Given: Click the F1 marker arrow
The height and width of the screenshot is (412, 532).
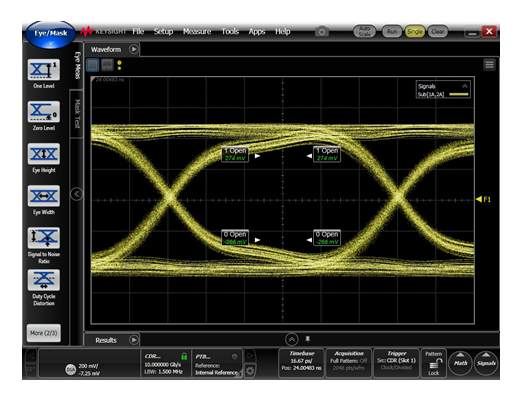Looking at the screenshot, I should [479, 199].
